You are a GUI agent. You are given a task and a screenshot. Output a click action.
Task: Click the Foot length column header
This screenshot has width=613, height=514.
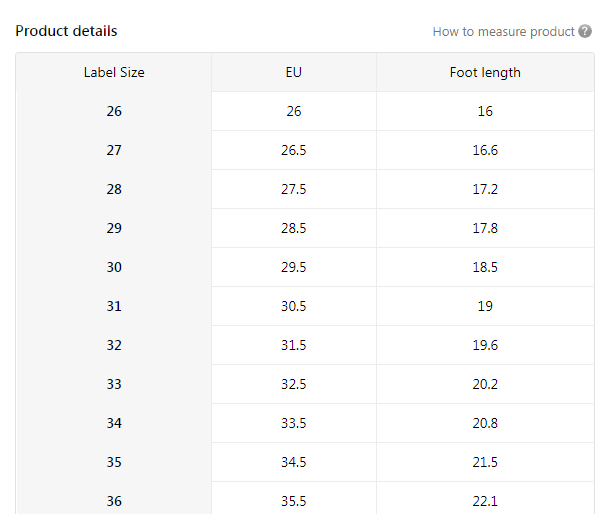[485, 73]
